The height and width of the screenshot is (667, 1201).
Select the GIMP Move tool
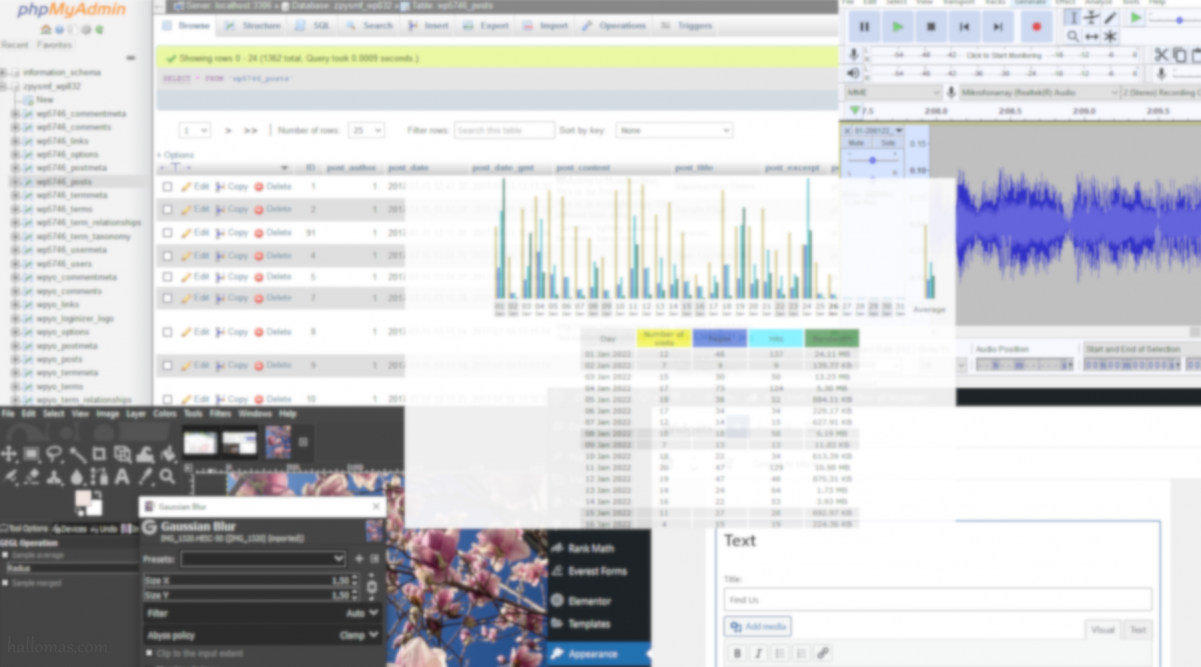9,454
